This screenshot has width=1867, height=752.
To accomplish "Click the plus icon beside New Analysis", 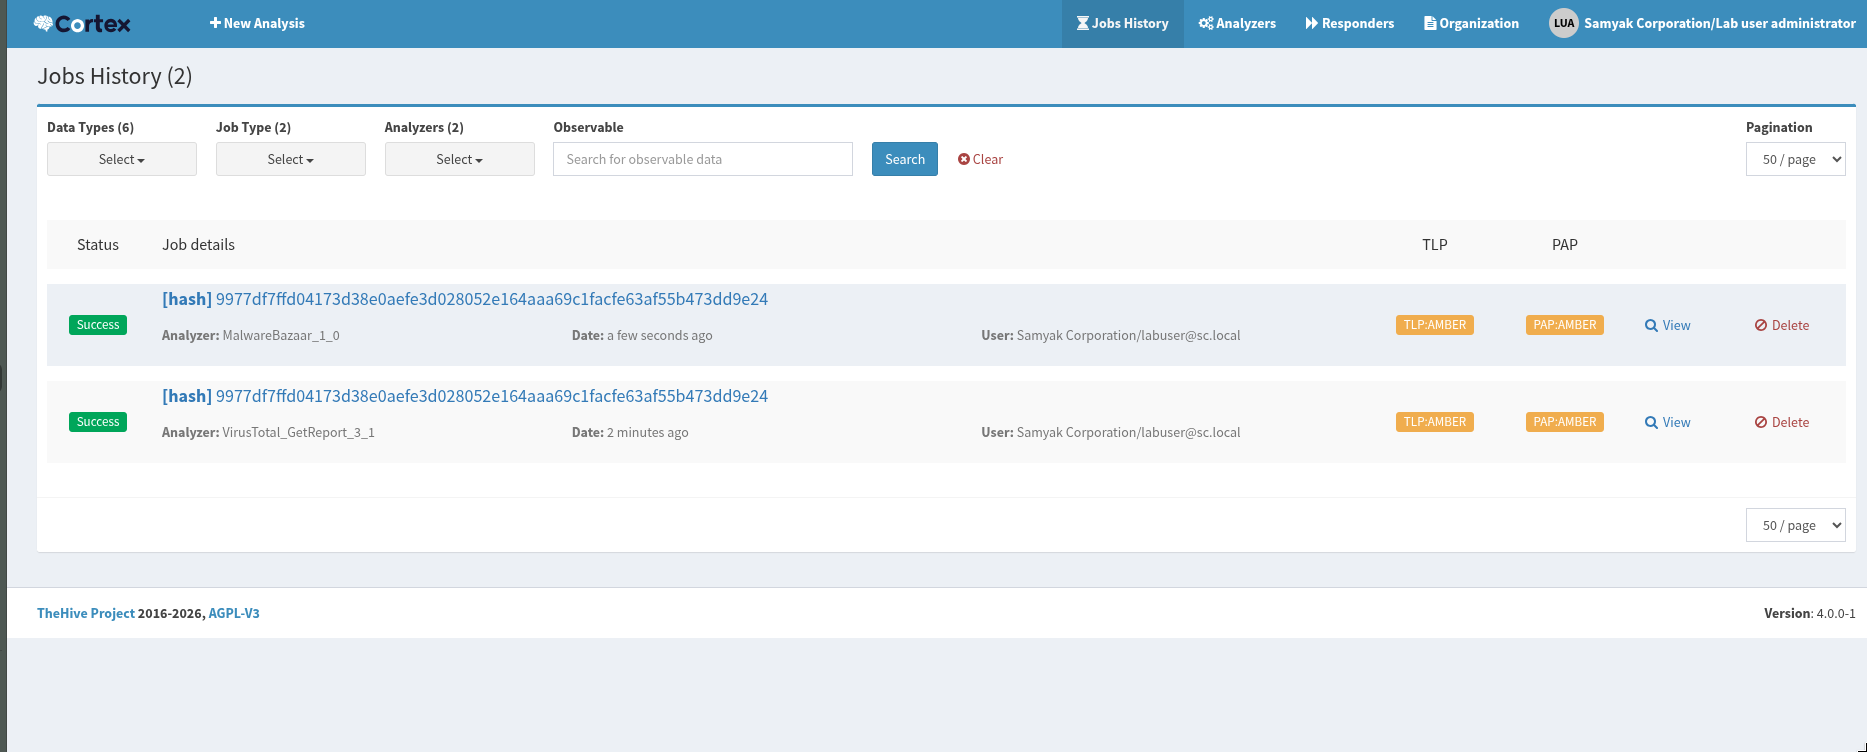I will 215,23.
